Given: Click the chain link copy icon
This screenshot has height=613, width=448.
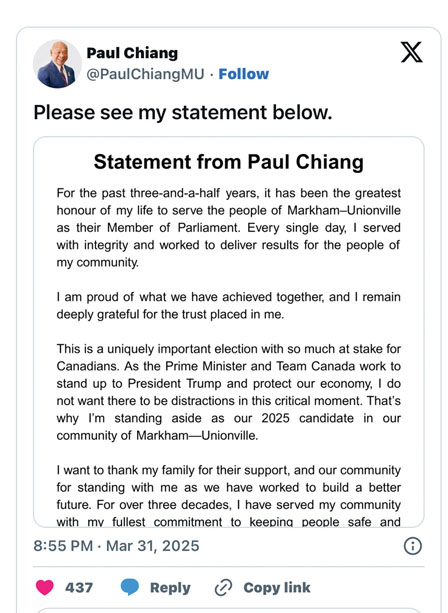Looking at the screenshot, I should click(224, 587).
